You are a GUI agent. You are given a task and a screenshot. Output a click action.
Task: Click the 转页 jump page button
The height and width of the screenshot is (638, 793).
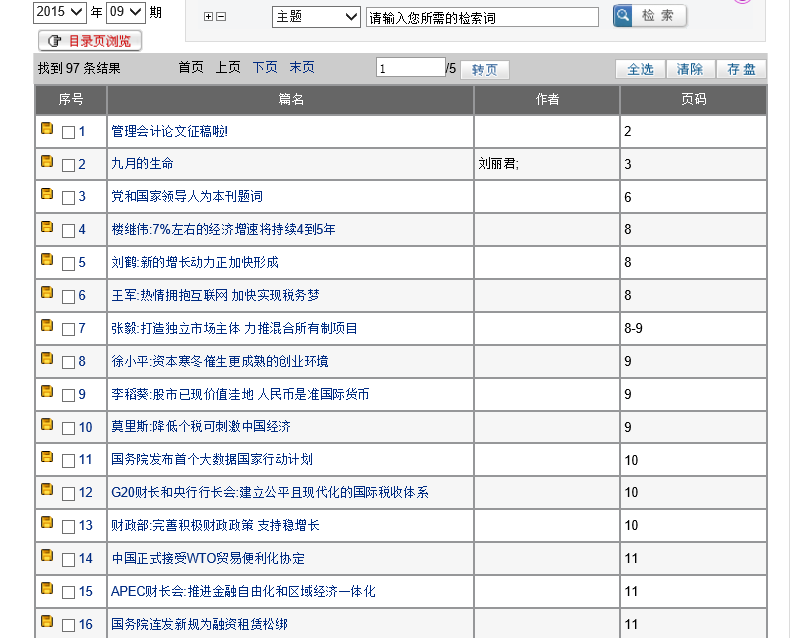click(484, 70)
